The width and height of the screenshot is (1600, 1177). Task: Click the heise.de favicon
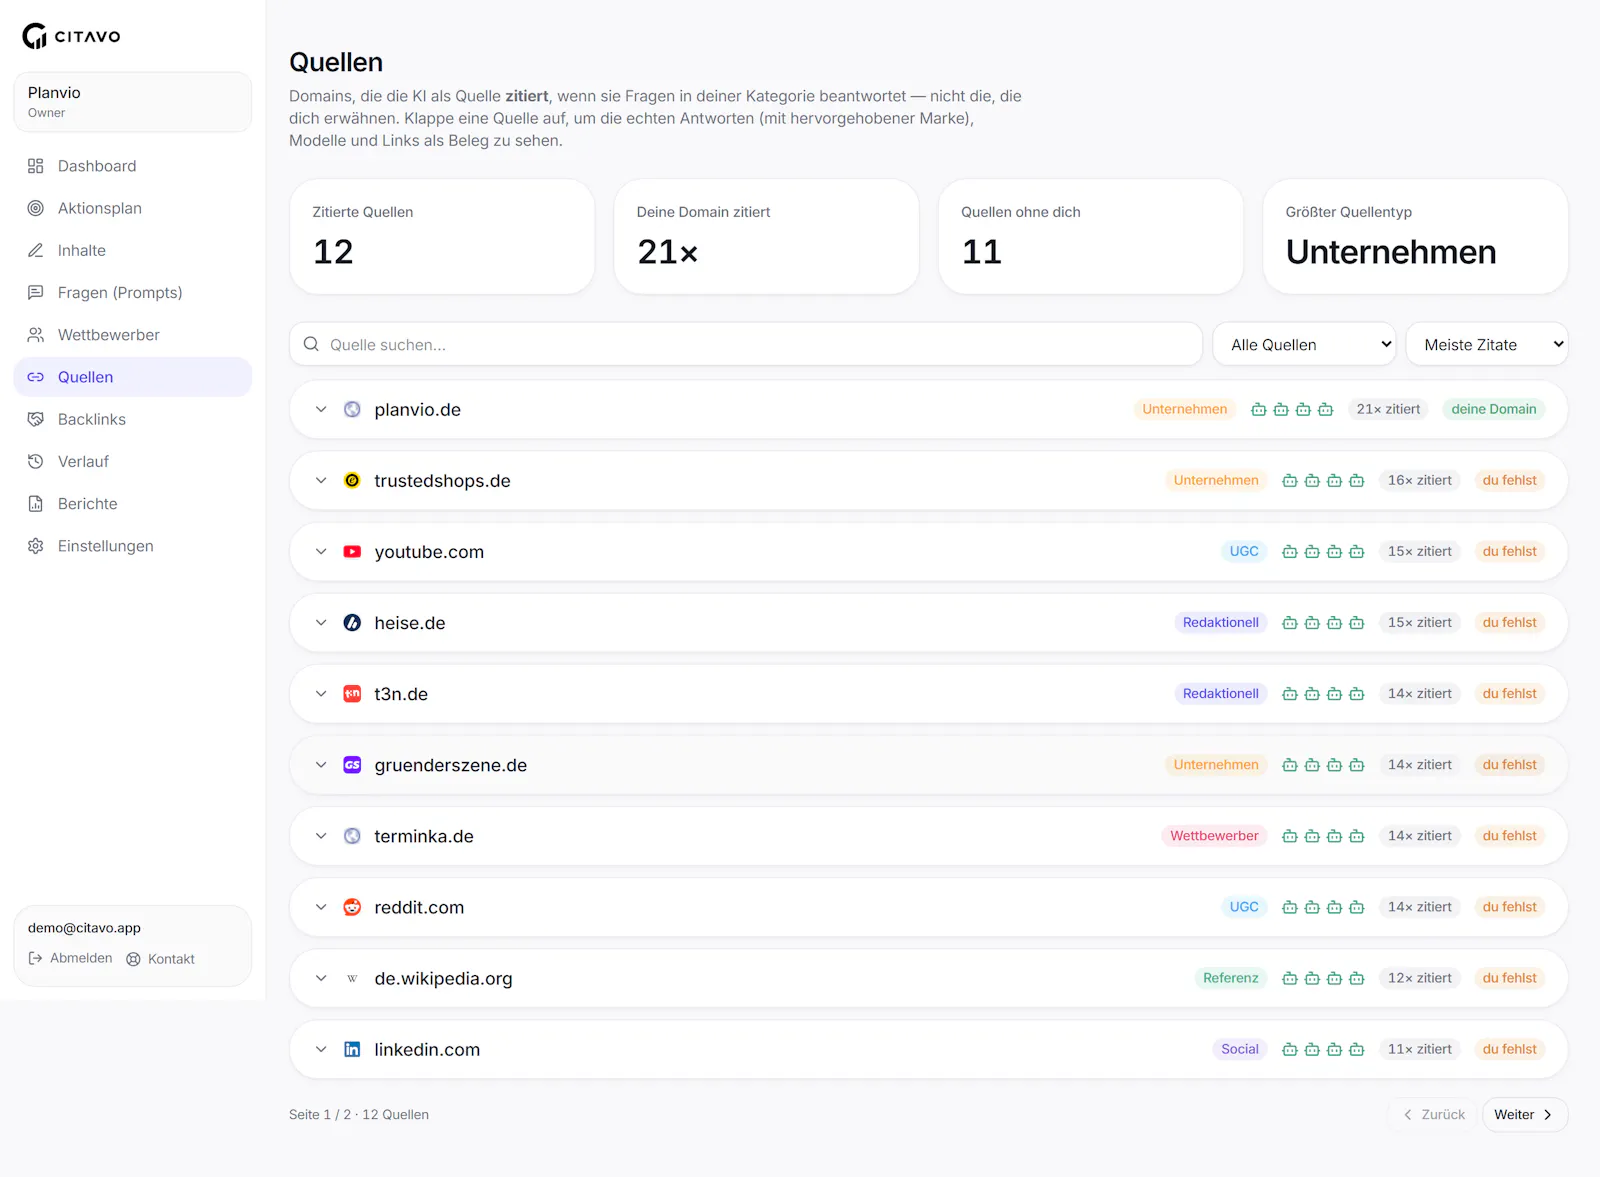tap(352, 623)
